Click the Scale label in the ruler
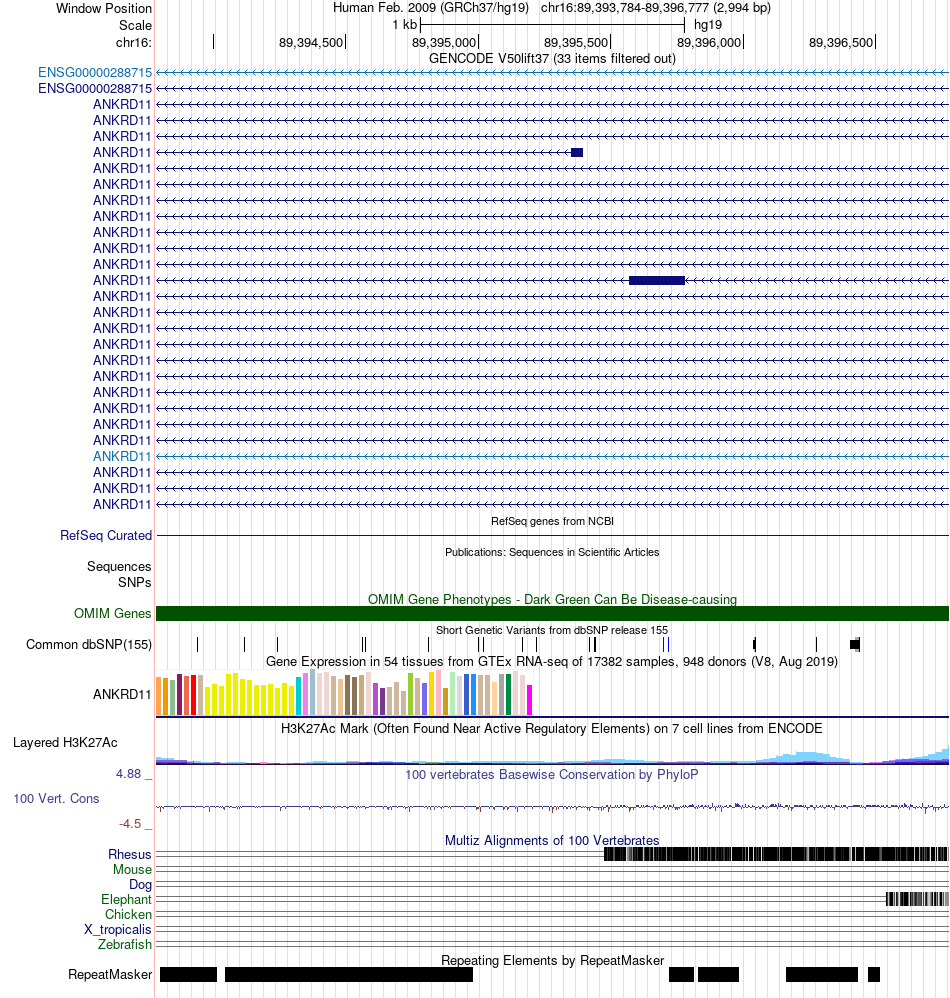 (136, 25)
